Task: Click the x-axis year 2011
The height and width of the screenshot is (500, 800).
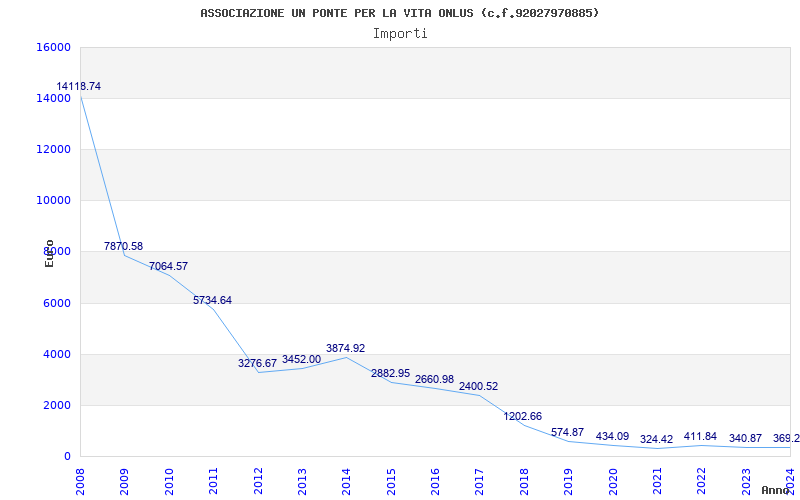Action: 213,481
